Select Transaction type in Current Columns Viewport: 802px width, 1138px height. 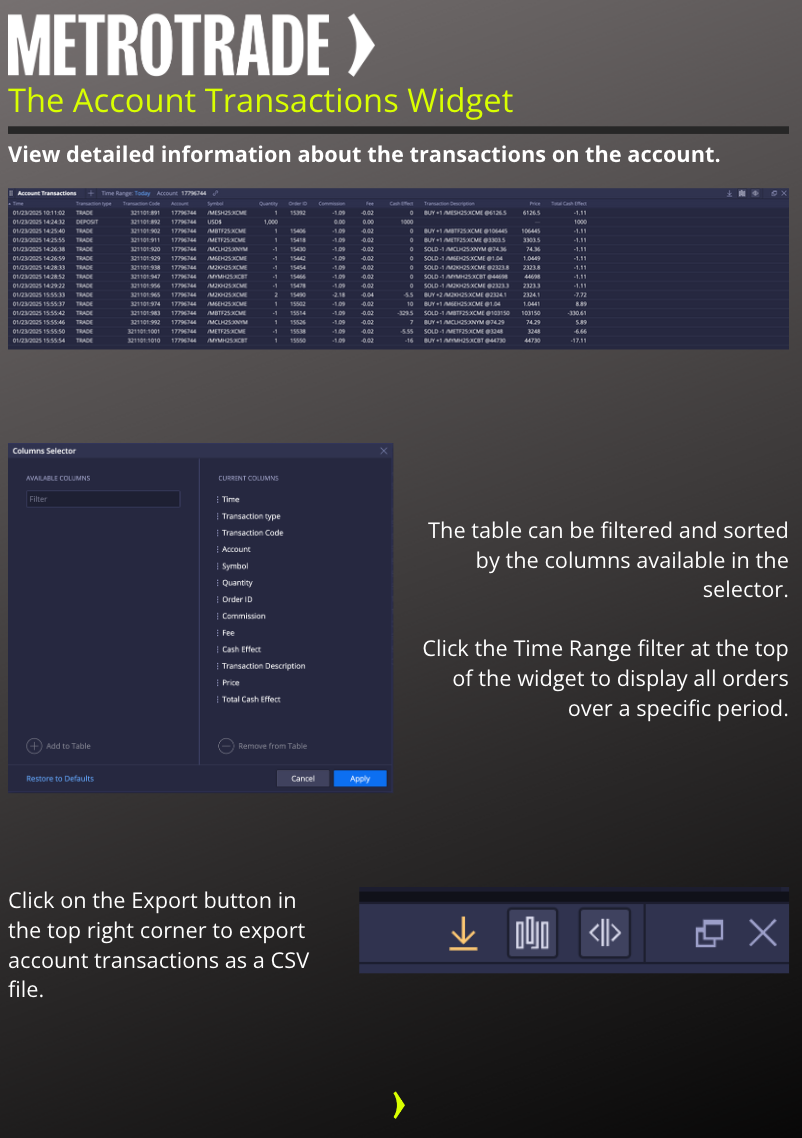[x=251, y=516]
